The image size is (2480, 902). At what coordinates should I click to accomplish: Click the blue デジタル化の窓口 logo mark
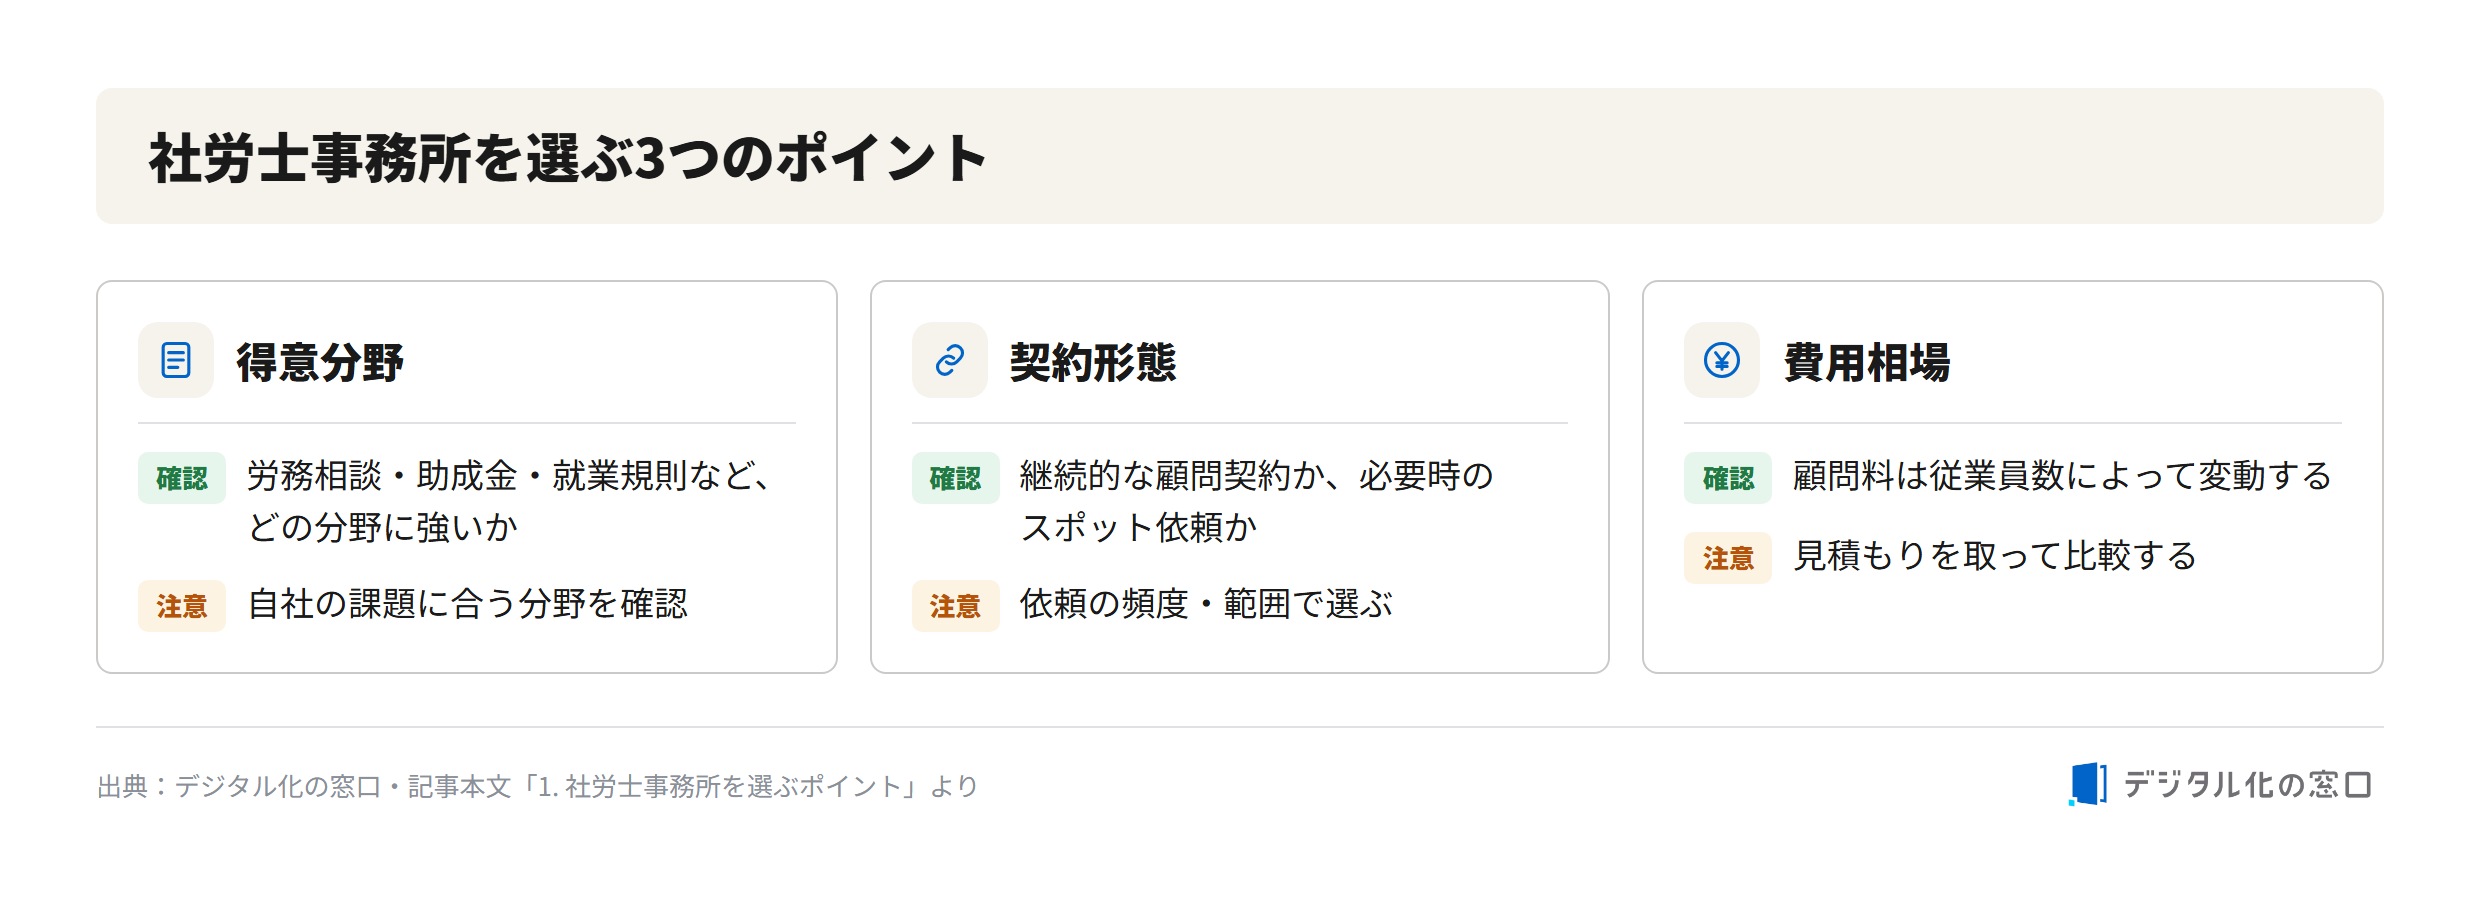2088,784
